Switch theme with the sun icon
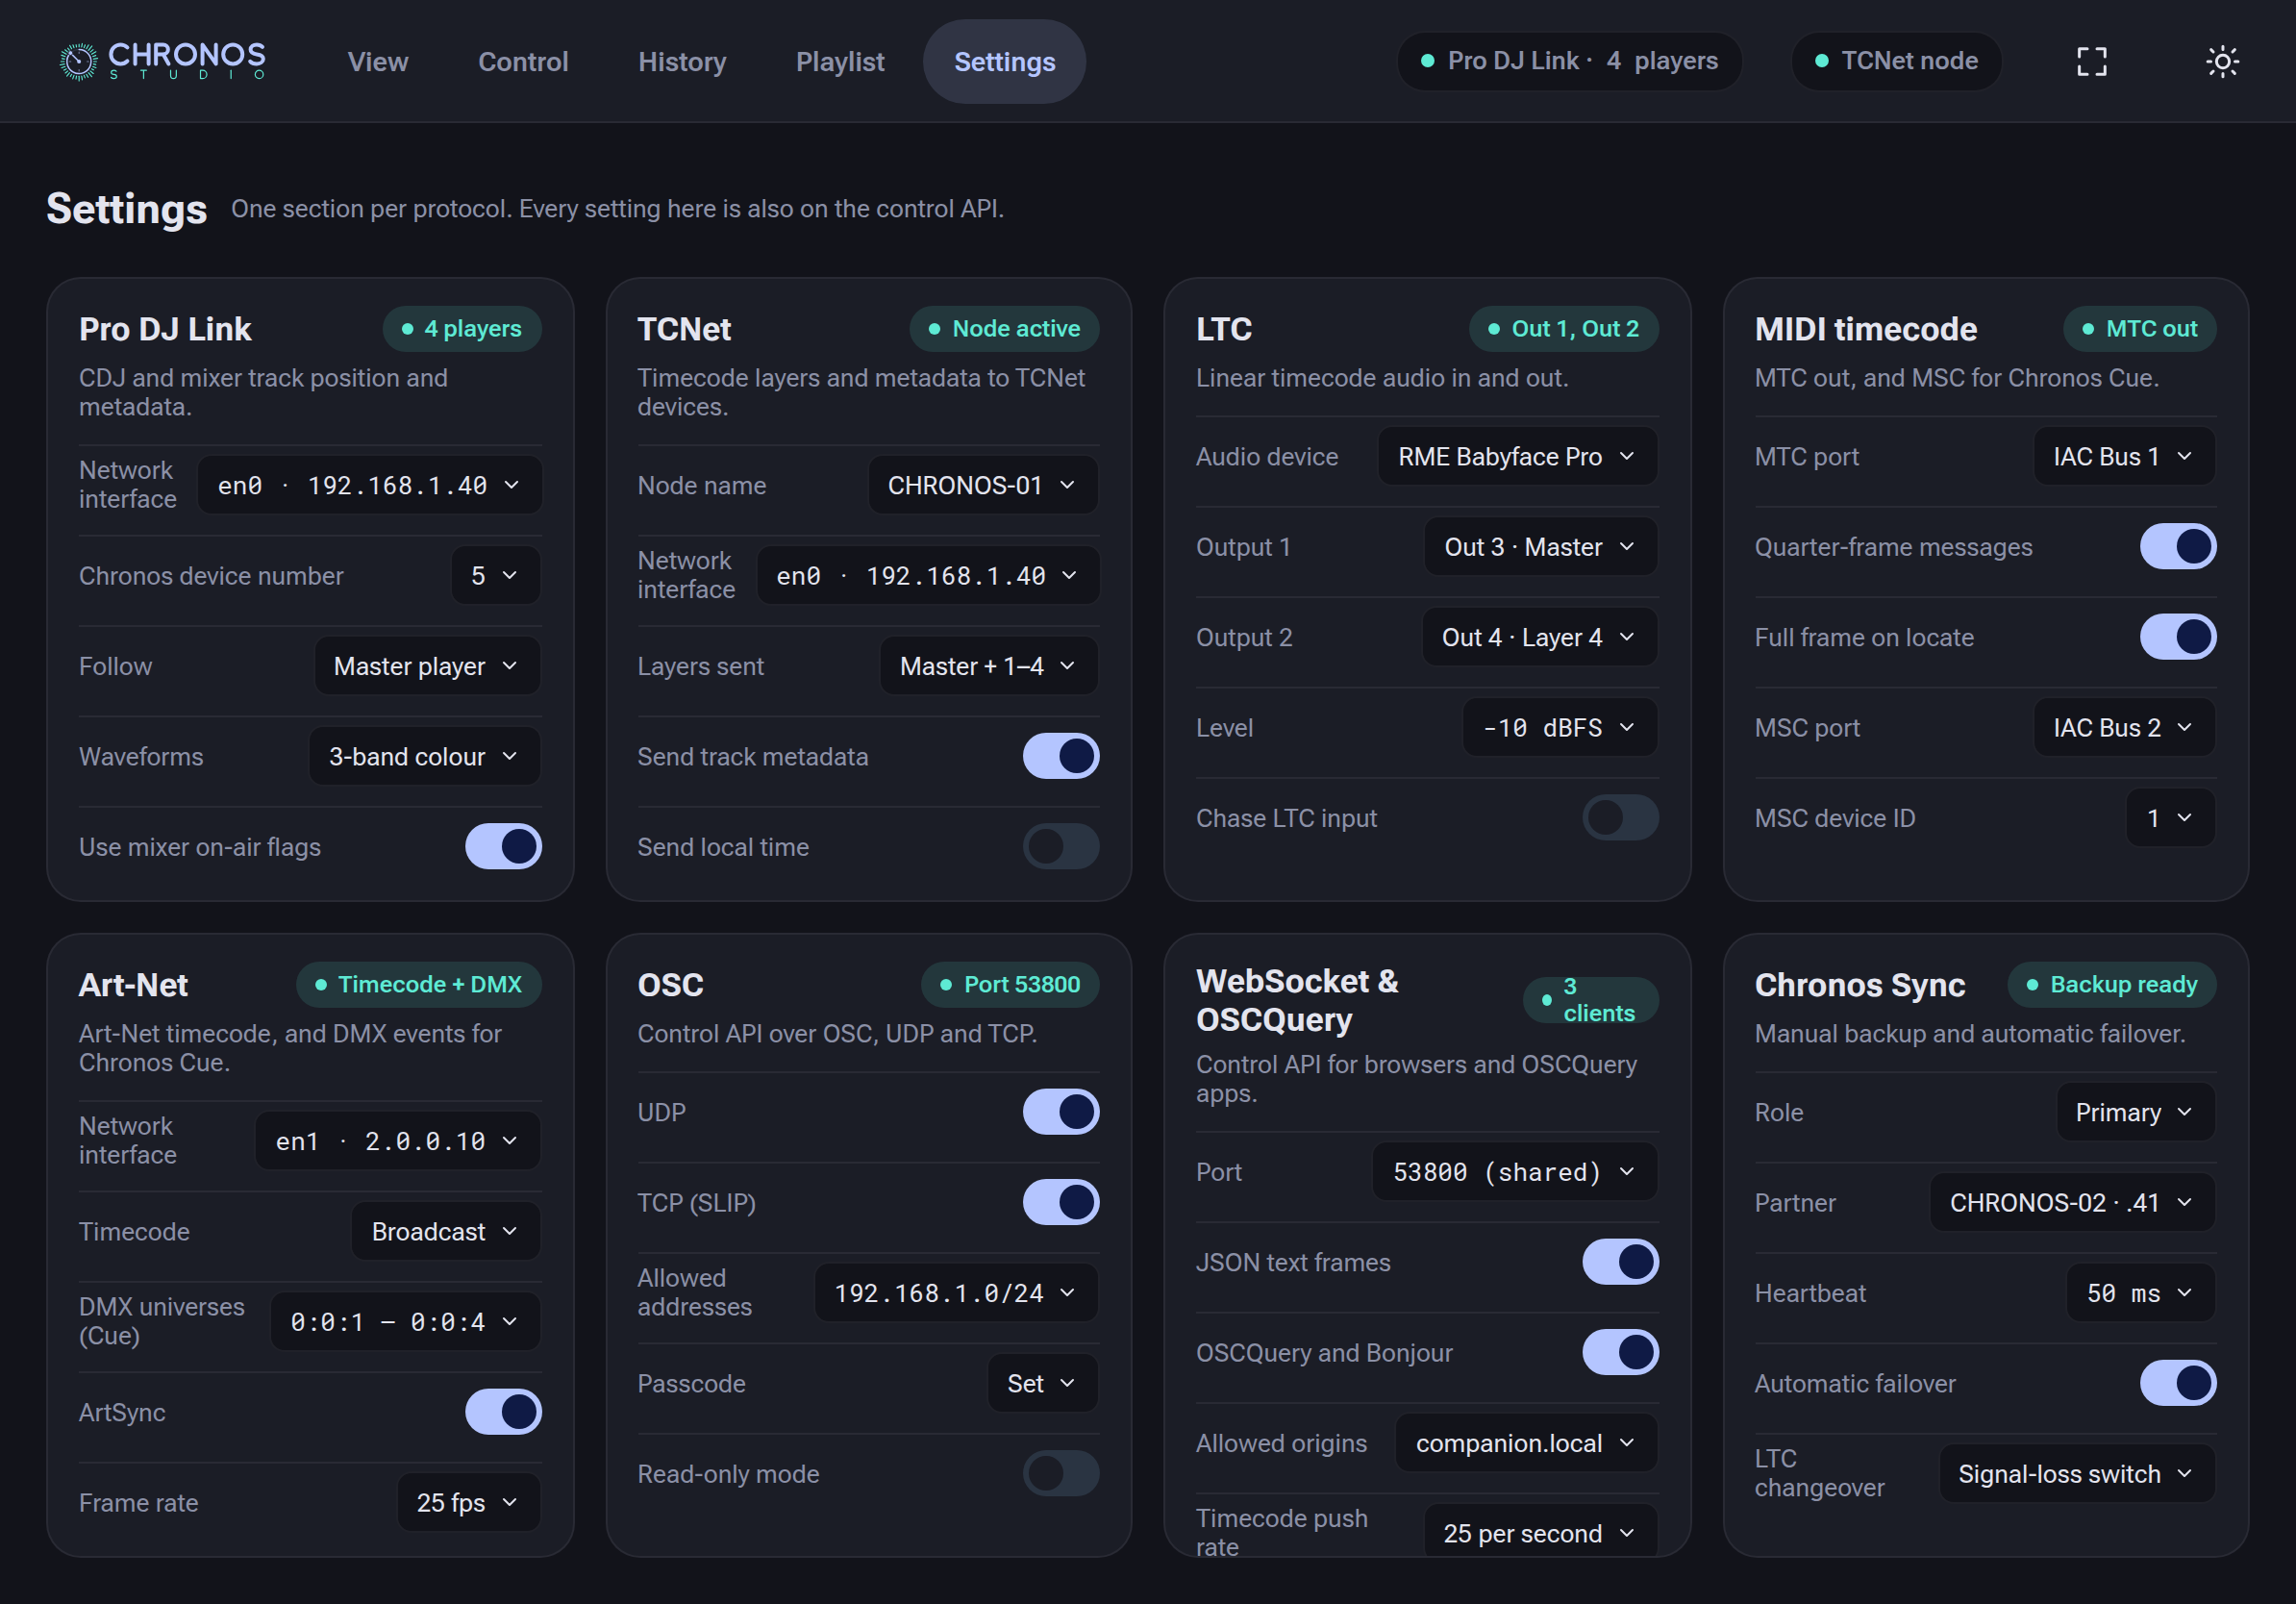Screen dimensions: 2296x1604 click(x=2222, y=61)
